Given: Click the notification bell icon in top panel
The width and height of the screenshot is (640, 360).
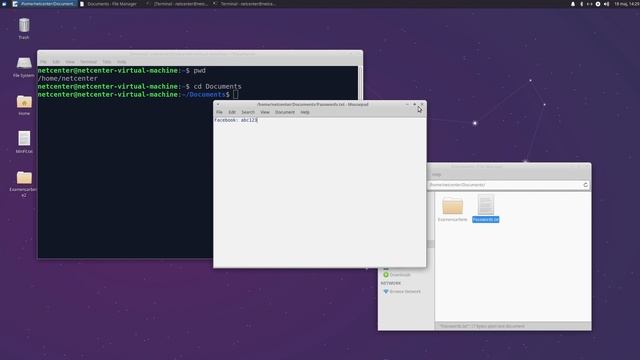Looking at the screenshot, I should [x=573, y=4].
